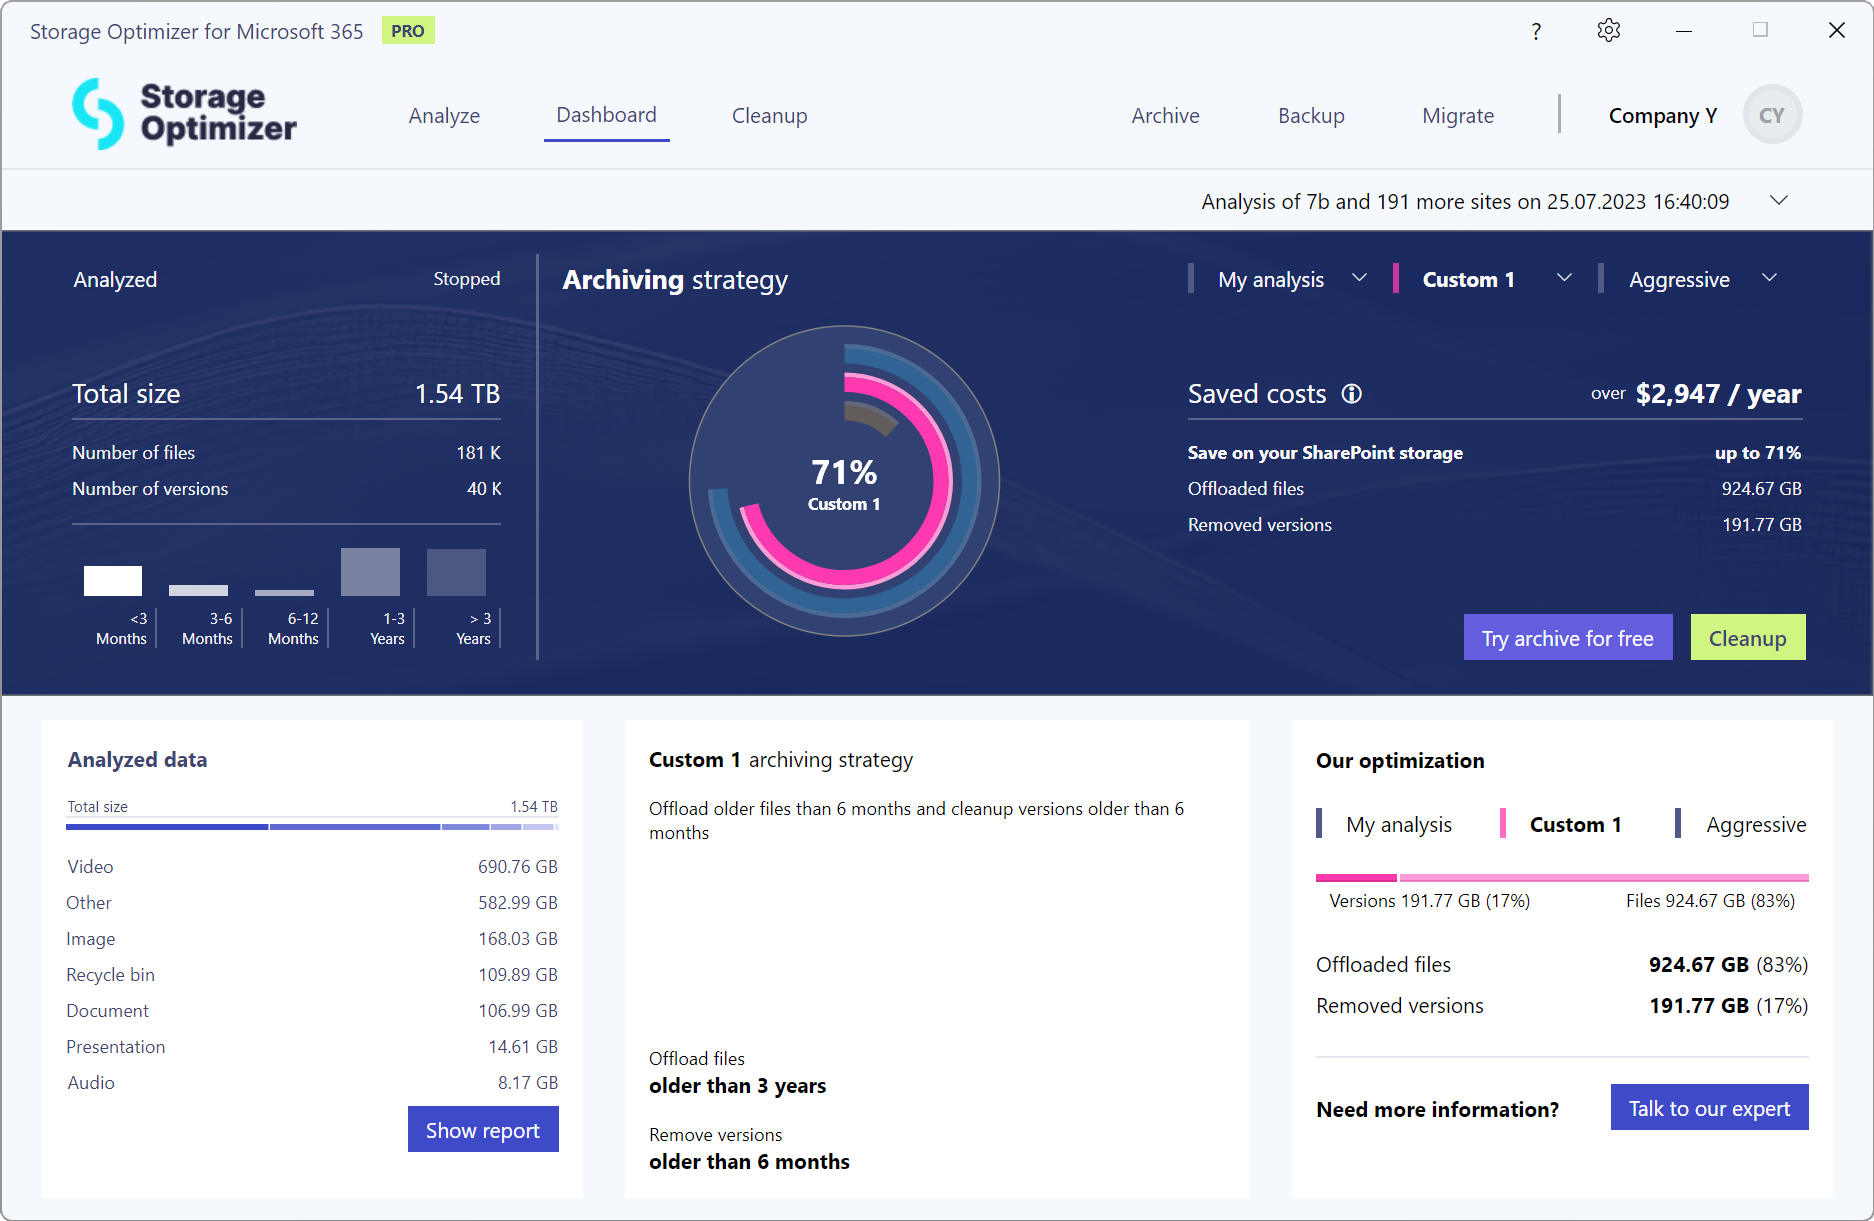Screen dimensions: 1874x1221
Task: Click the Try archive for free button
Action: [1567, 637]
